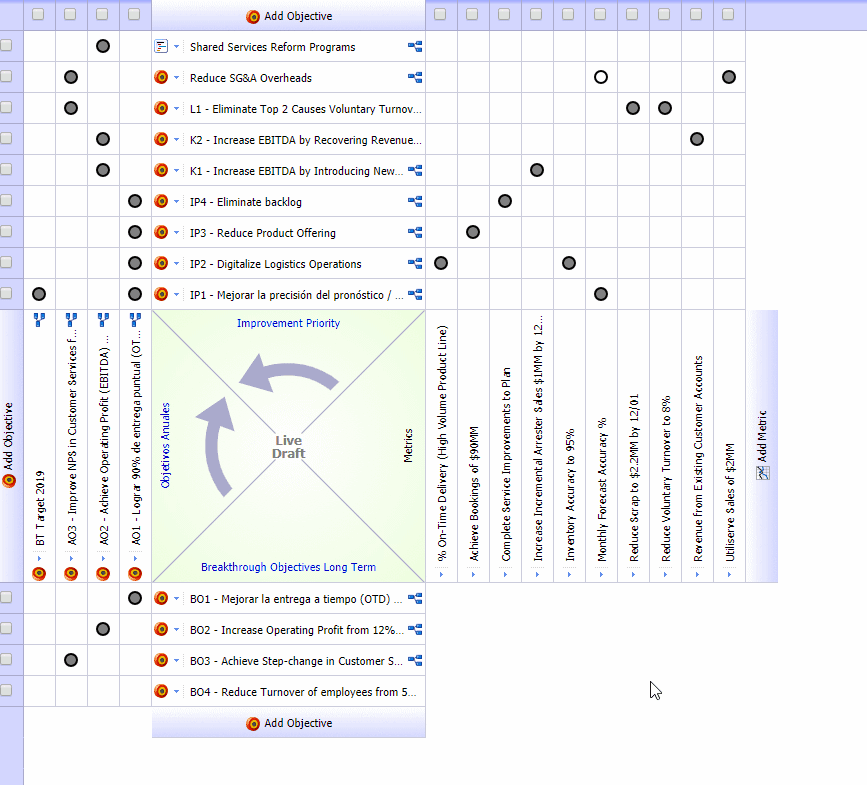This screenshot has width=867, height=785.
Task: Check the row box for BO2 - Increase Operating Profit
Action: [7, 630]
